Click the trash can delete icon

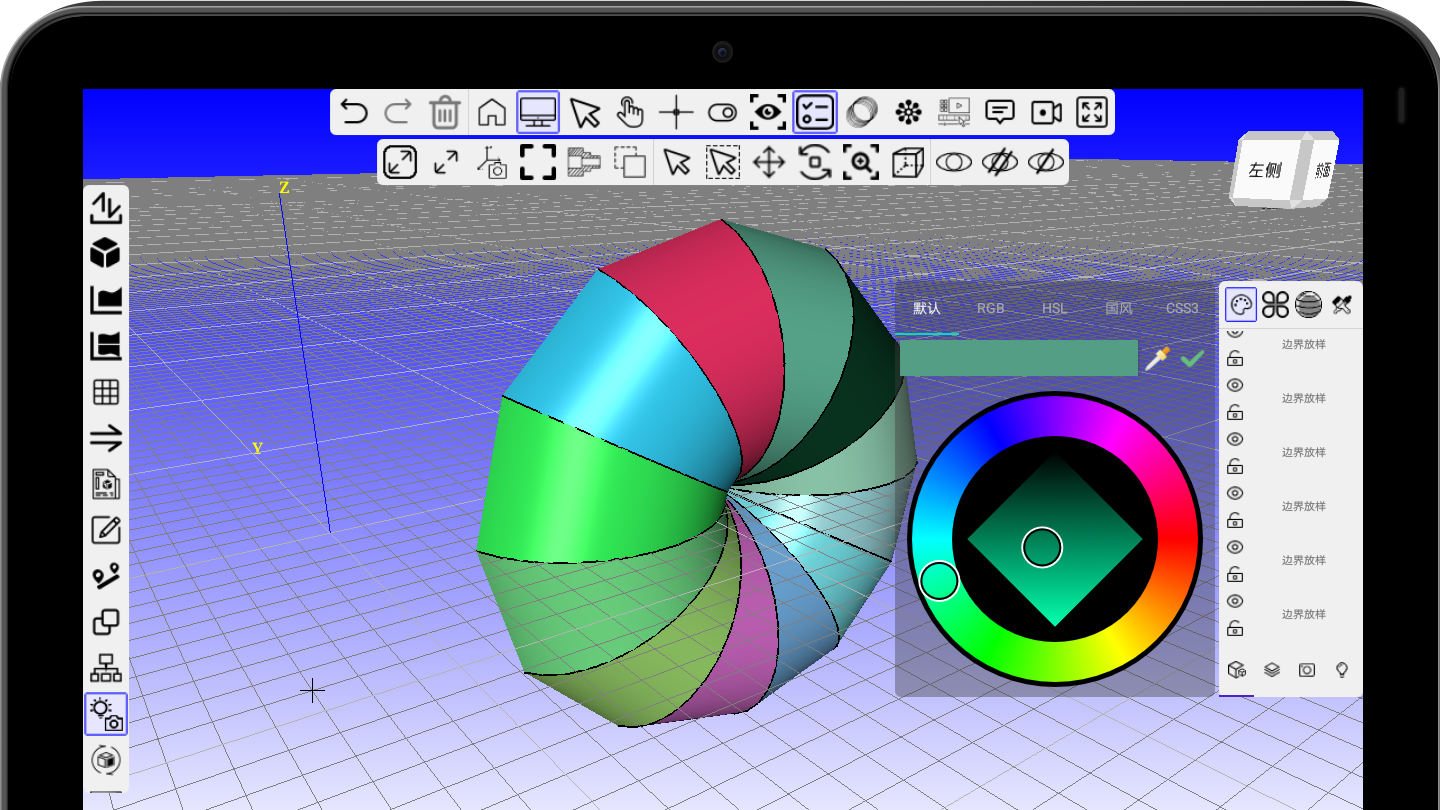tap(444, 112)
